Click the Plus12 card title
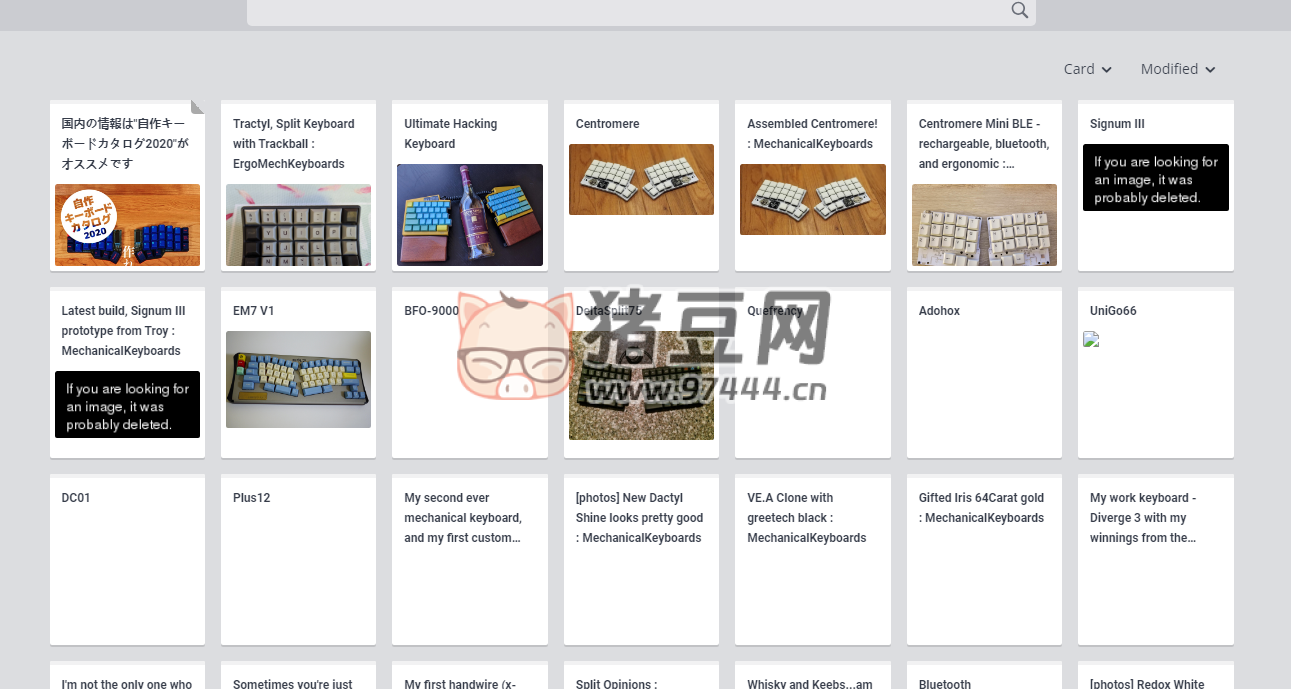 251,498
